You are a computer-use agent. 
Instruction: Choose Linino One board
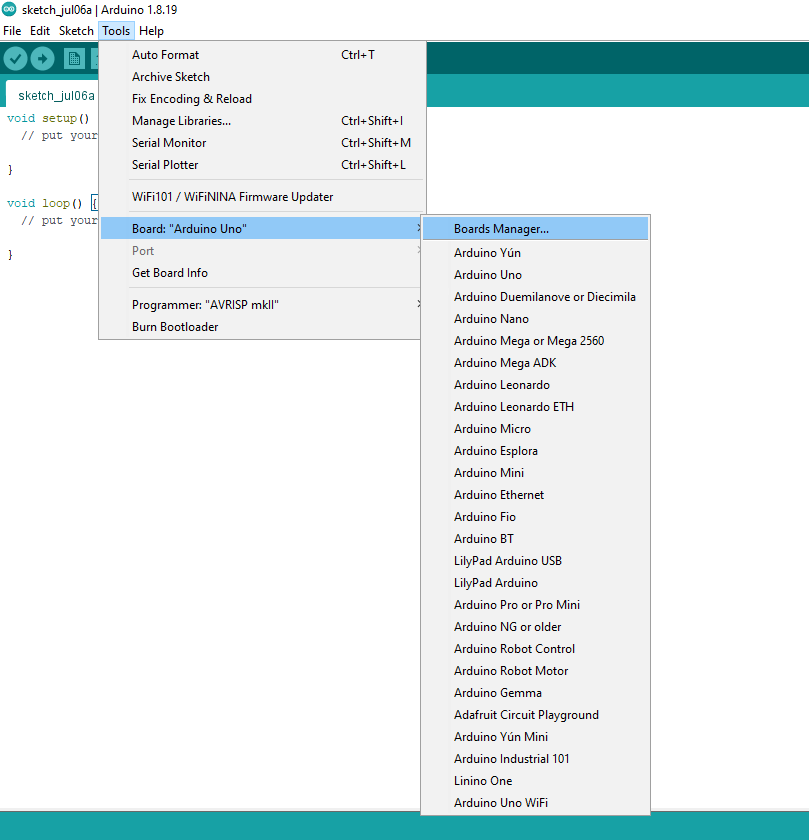click(535, 781)
